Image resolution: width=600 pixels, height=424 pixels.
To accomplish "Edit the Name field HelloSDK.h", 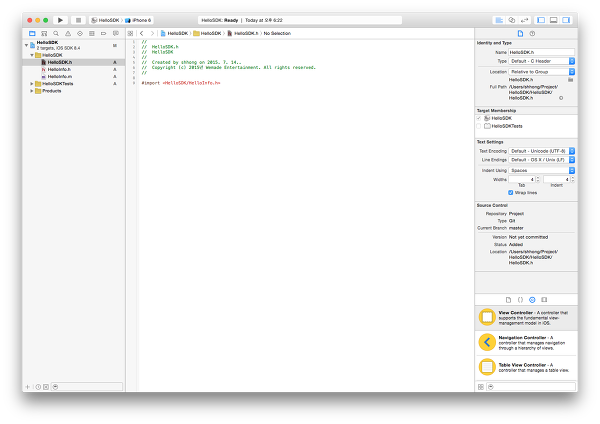I will coord(541,52).
